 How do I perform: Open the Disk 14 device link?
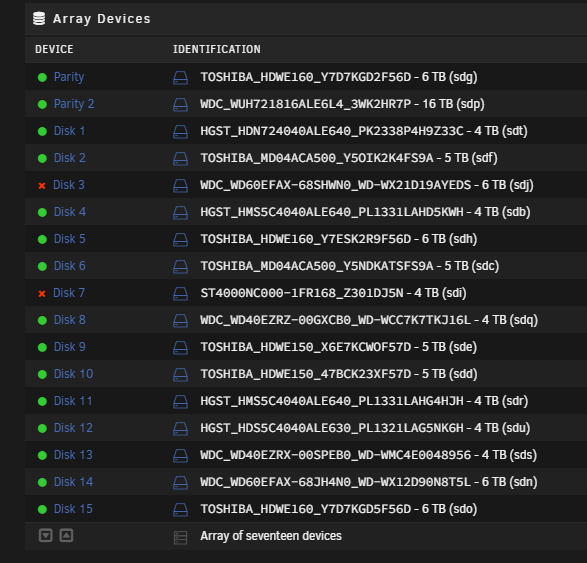pyautogui.click(x=73, y=482)
